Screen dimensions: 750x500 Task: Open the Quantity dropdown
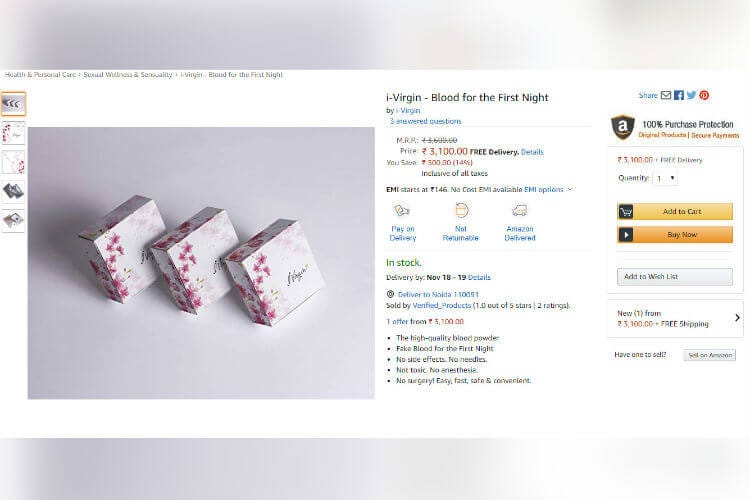point(665,178)
